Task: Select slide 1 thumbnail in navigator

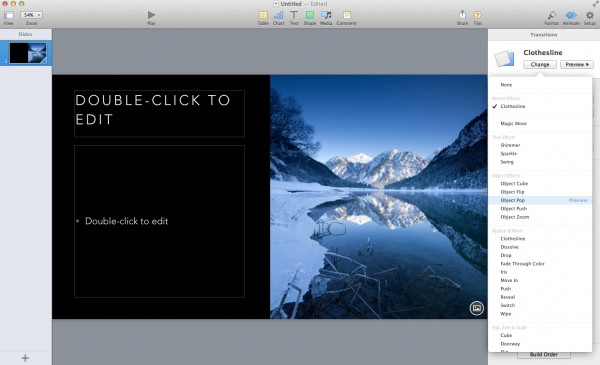Action: coord(28,53)
